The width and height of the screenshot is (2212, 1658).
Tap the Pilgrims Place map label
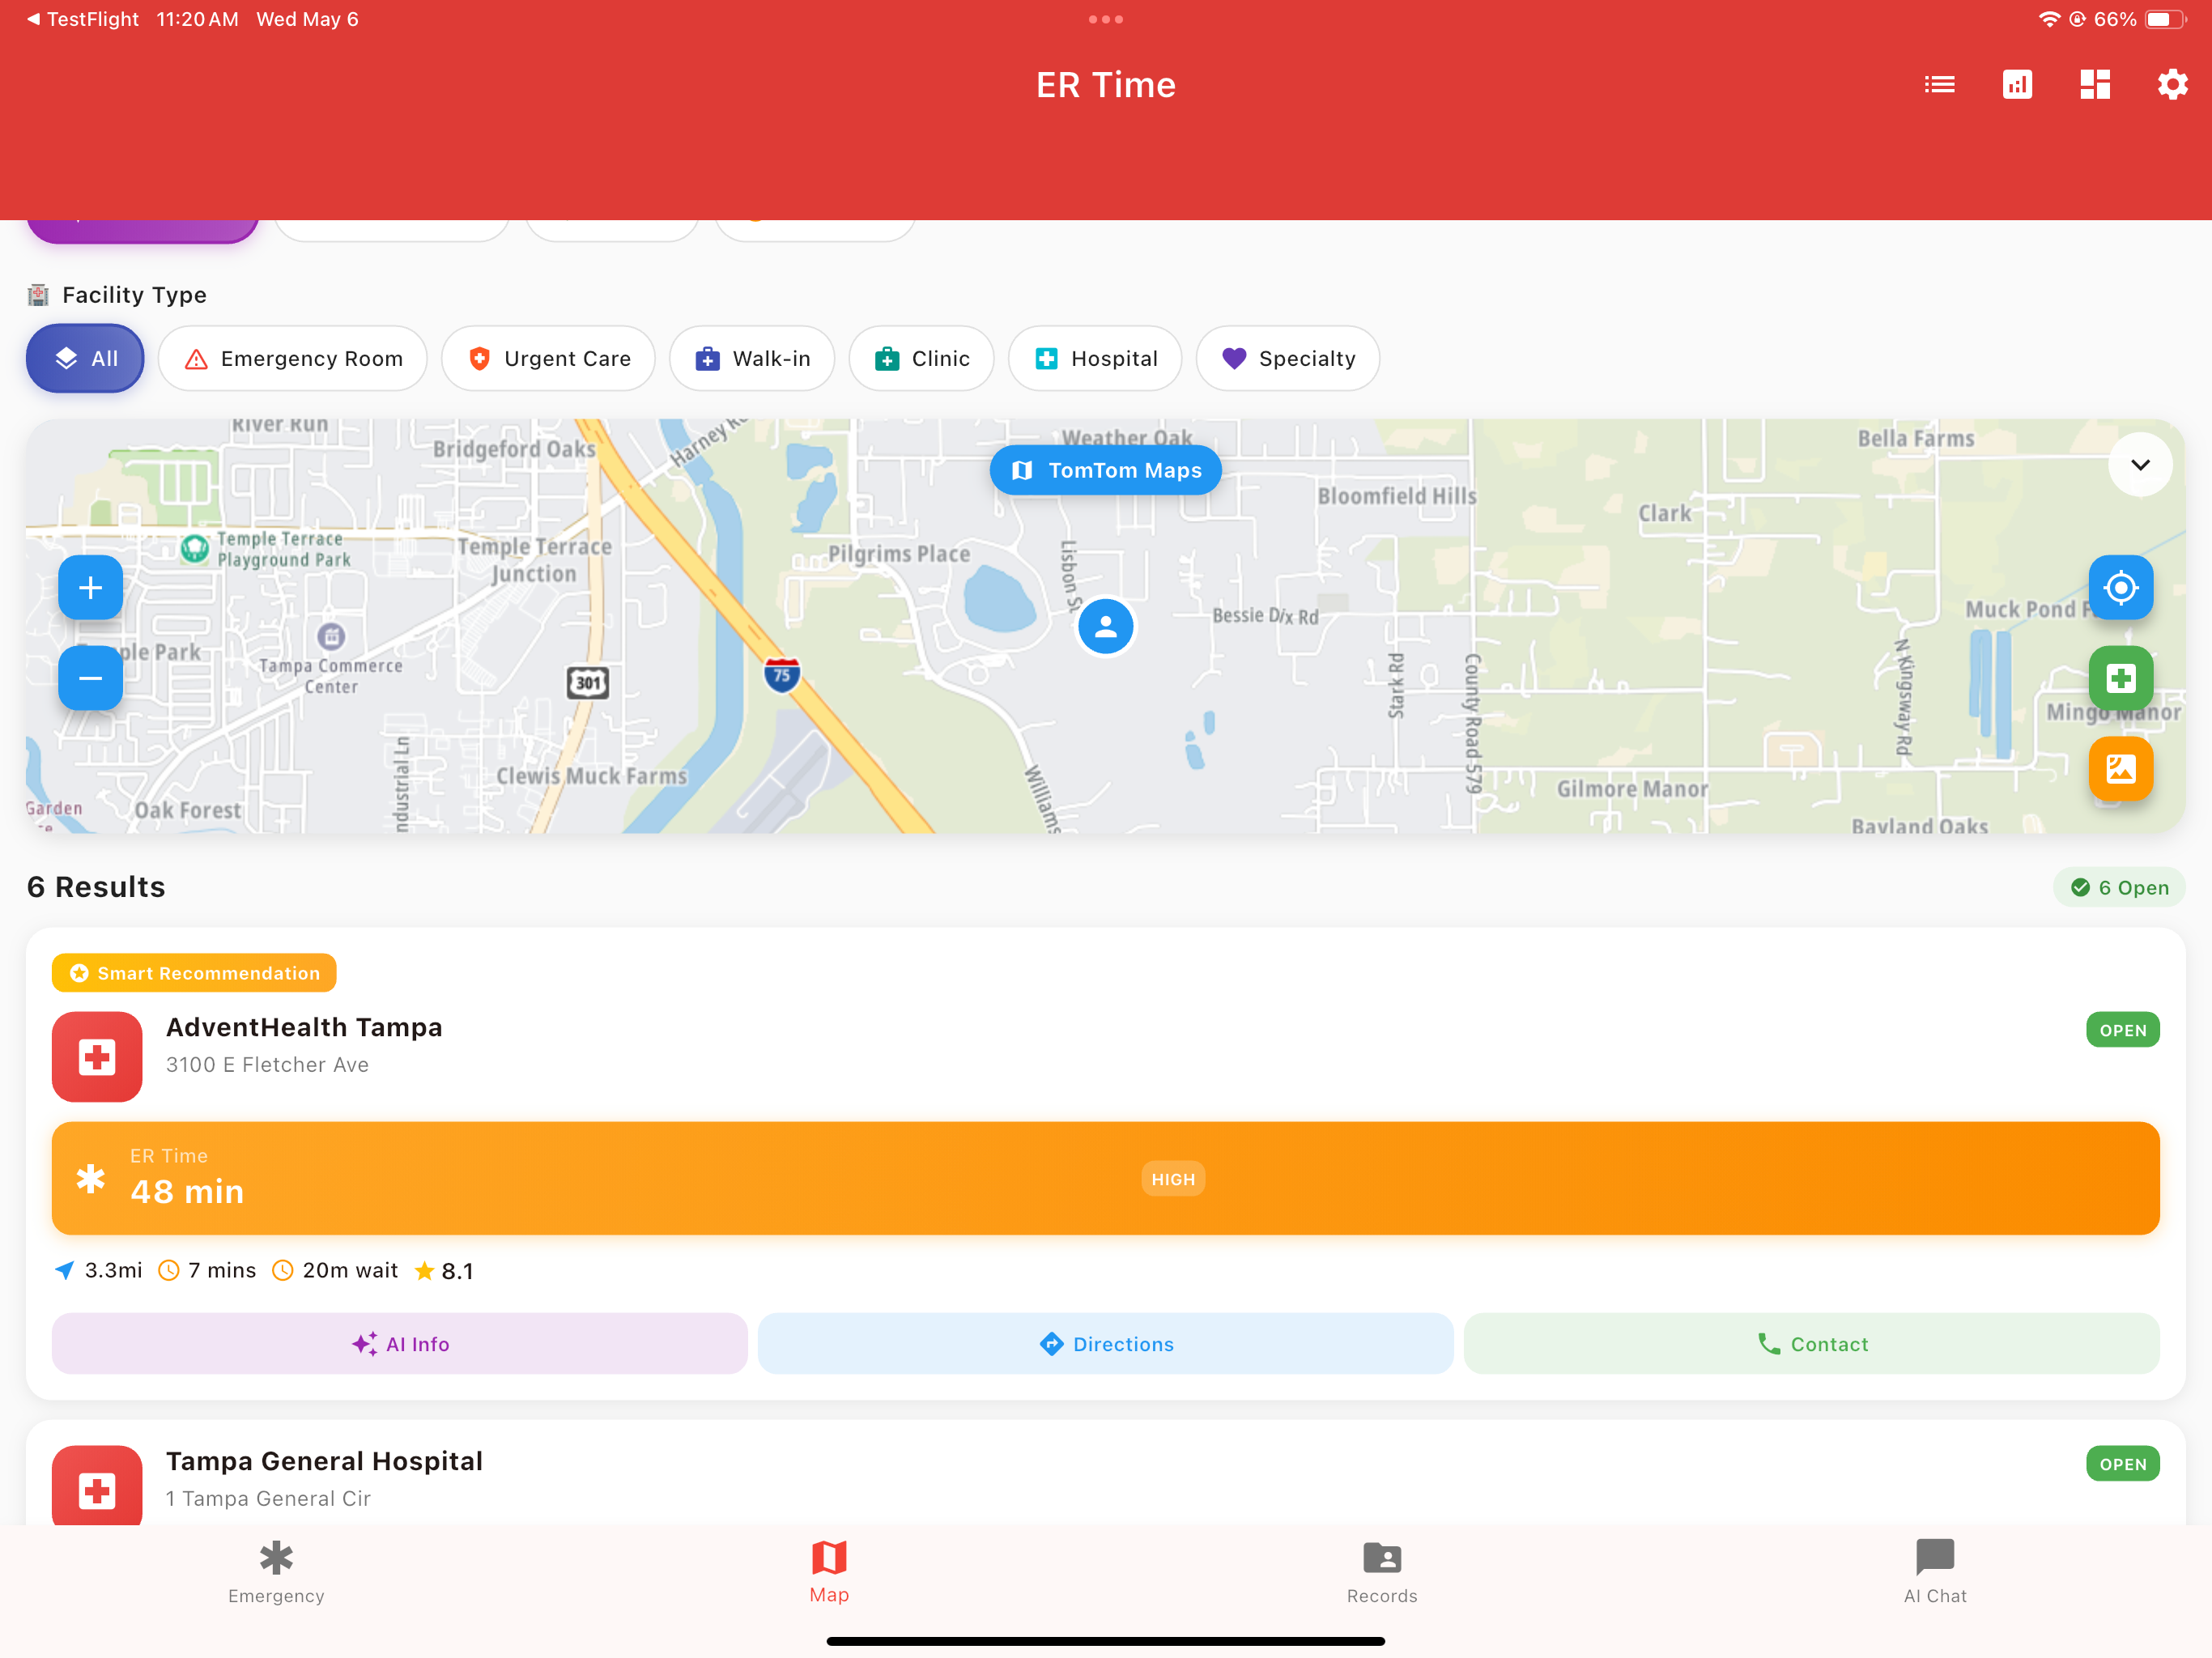(898, 554)
